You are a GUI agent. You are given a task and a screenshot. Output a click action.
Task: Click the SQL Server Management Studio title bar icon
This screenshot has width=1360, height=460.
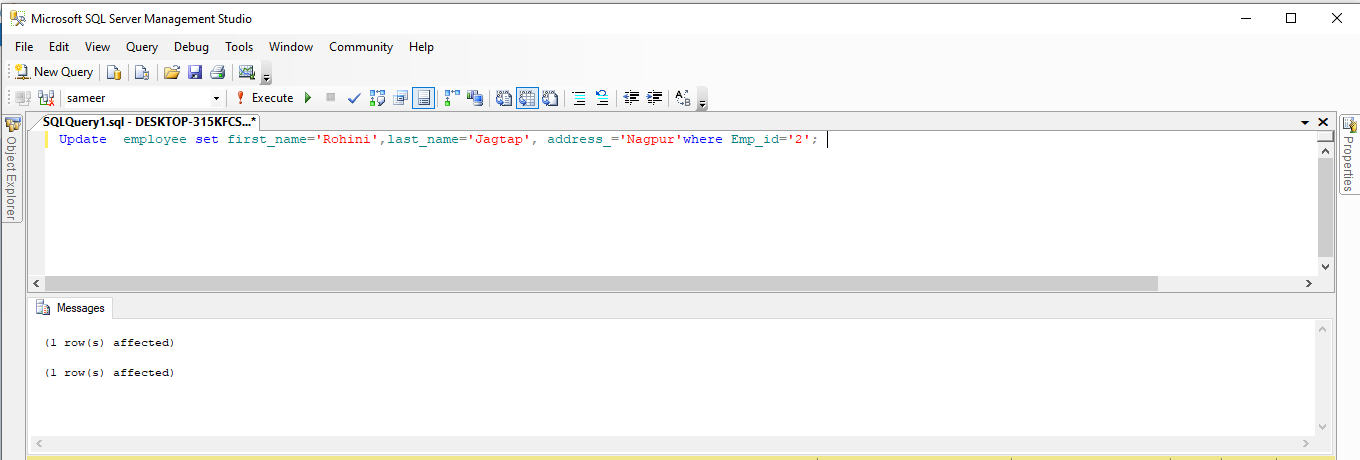(17, 18)
